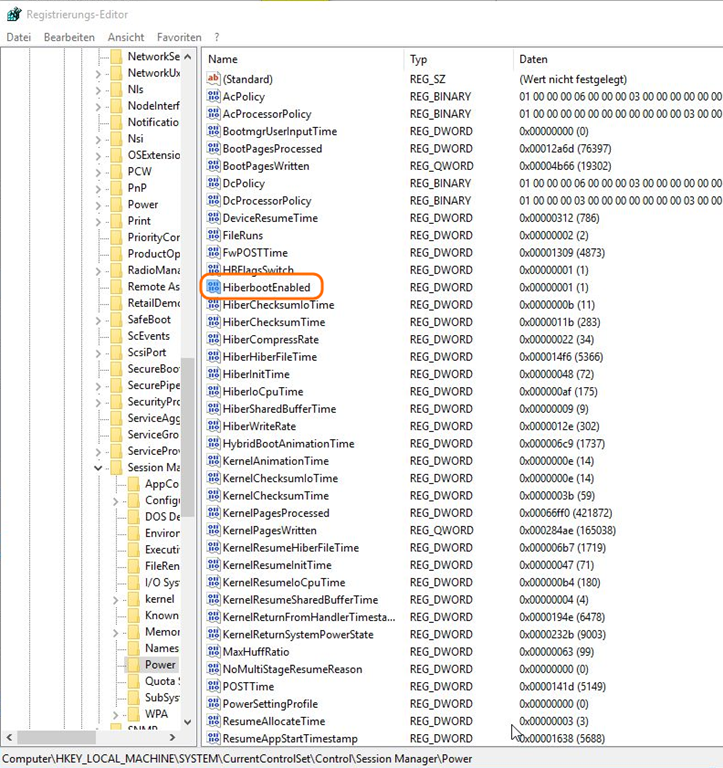Open the Favoriten menu
The height and width of the screenshot is (768, 723).
coord(179,37)
